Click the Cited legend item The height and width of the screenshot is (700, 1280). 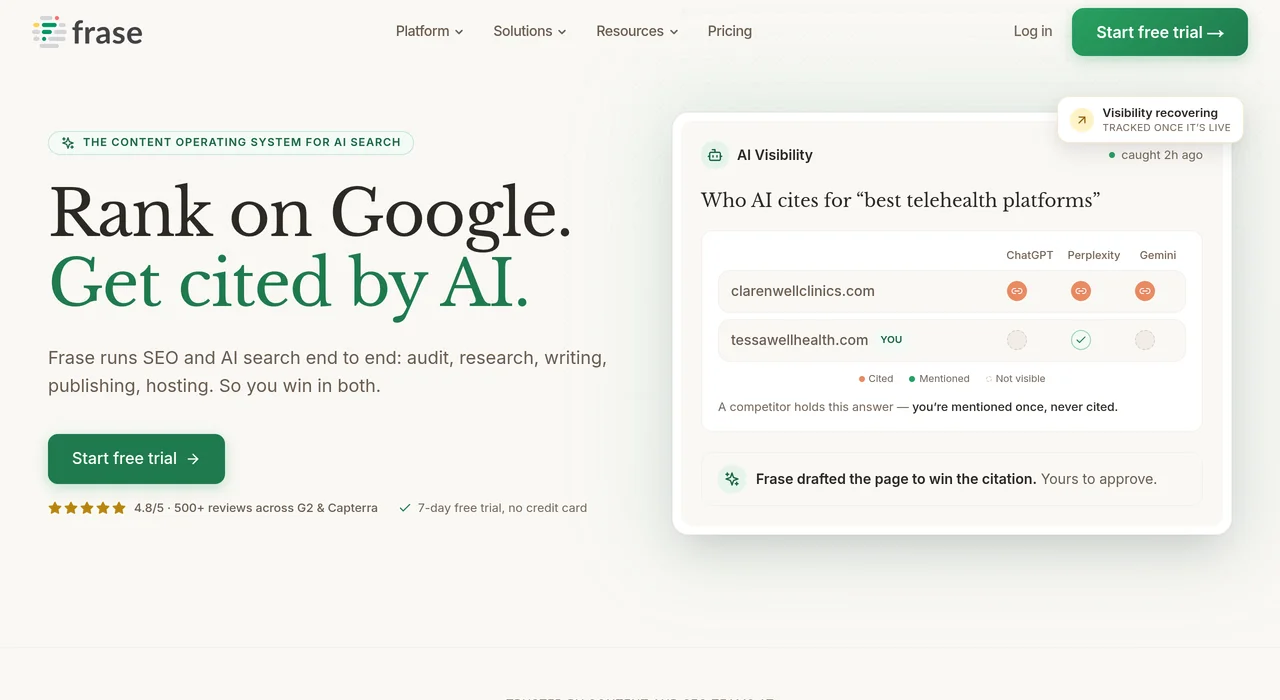[x=876, y=379]
